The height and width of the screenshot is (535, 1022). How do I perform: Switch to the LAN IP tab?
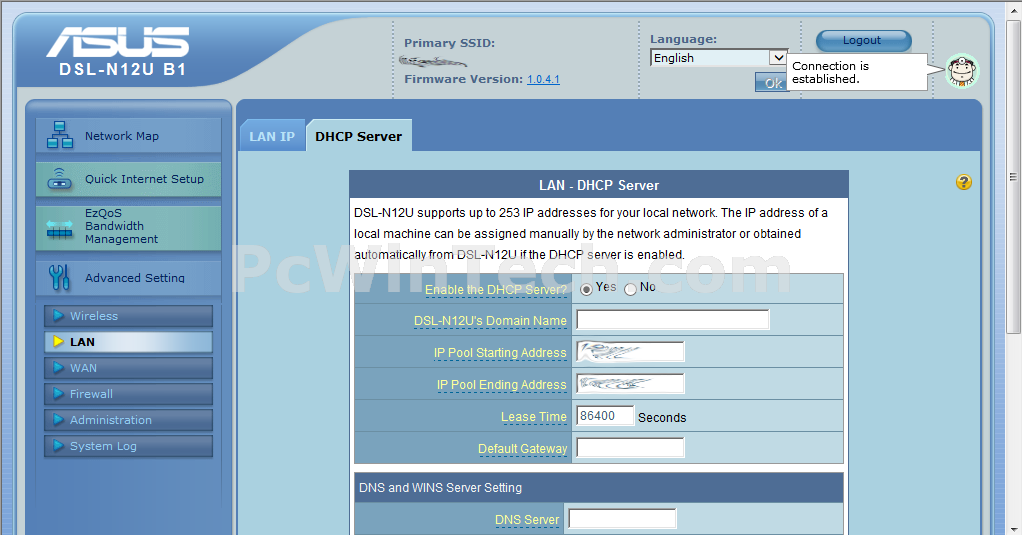pos(272,136)
